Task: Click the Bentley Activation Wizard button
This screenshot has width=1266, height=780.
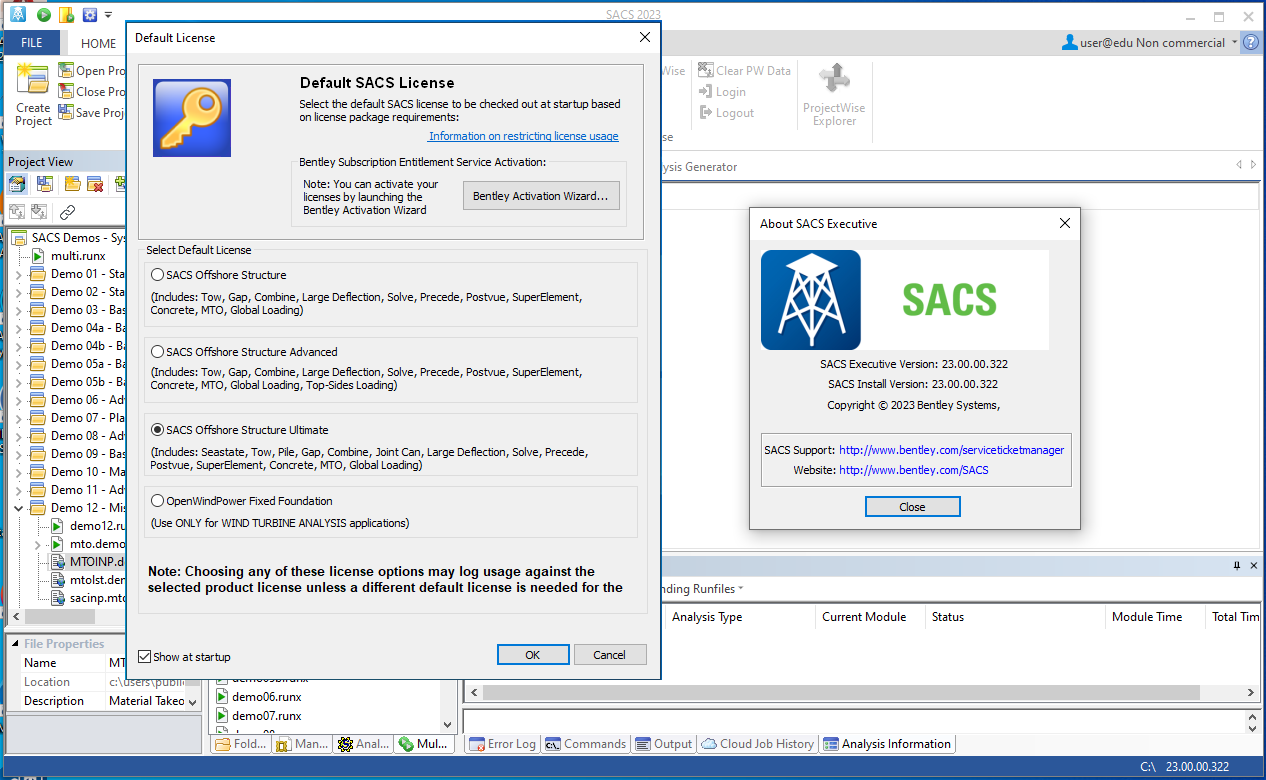Action: pyautogui.click(x=541, y=196)
